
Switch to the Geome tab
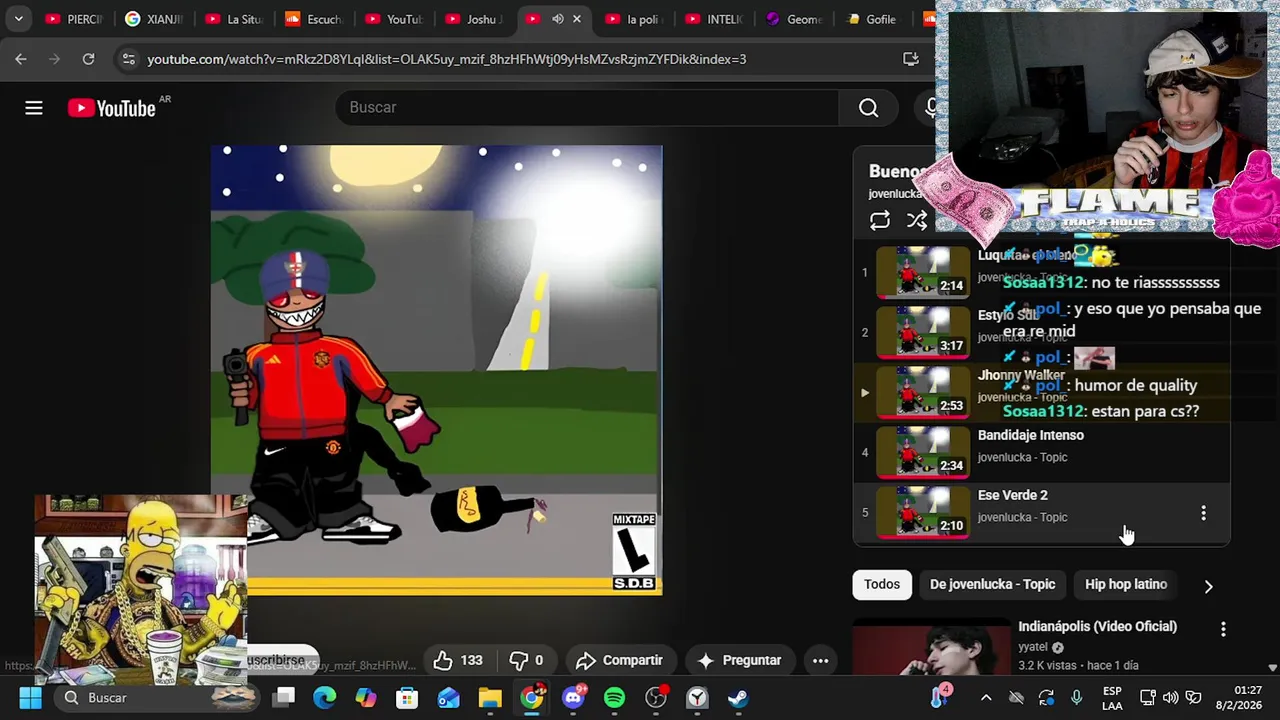tap(794, 19)
